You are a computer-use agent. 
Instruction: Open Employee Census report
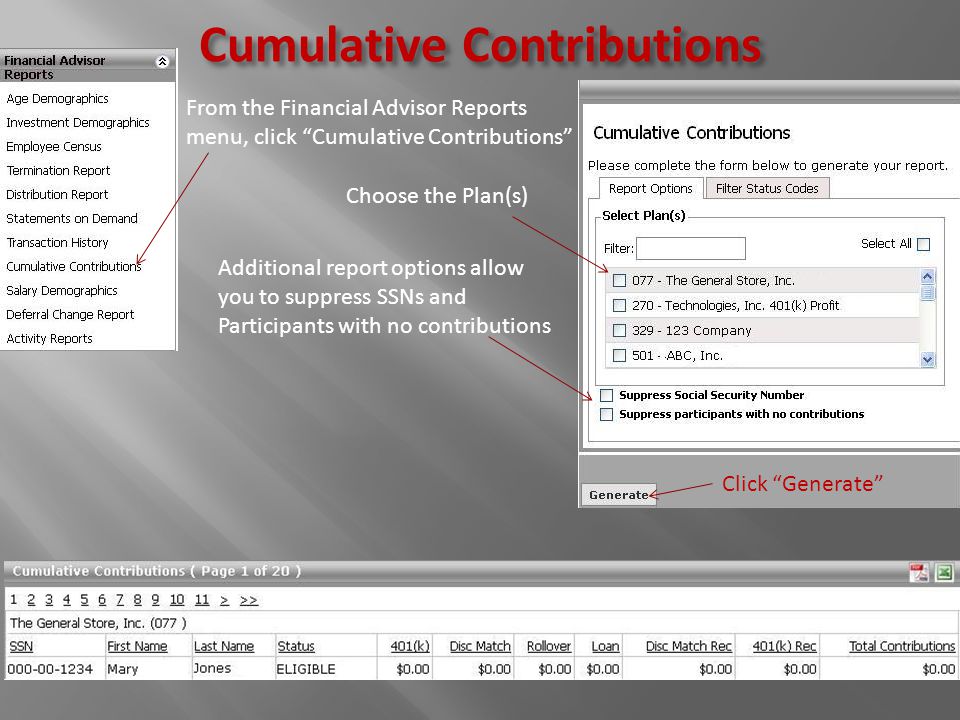click(x=54, y=147)
